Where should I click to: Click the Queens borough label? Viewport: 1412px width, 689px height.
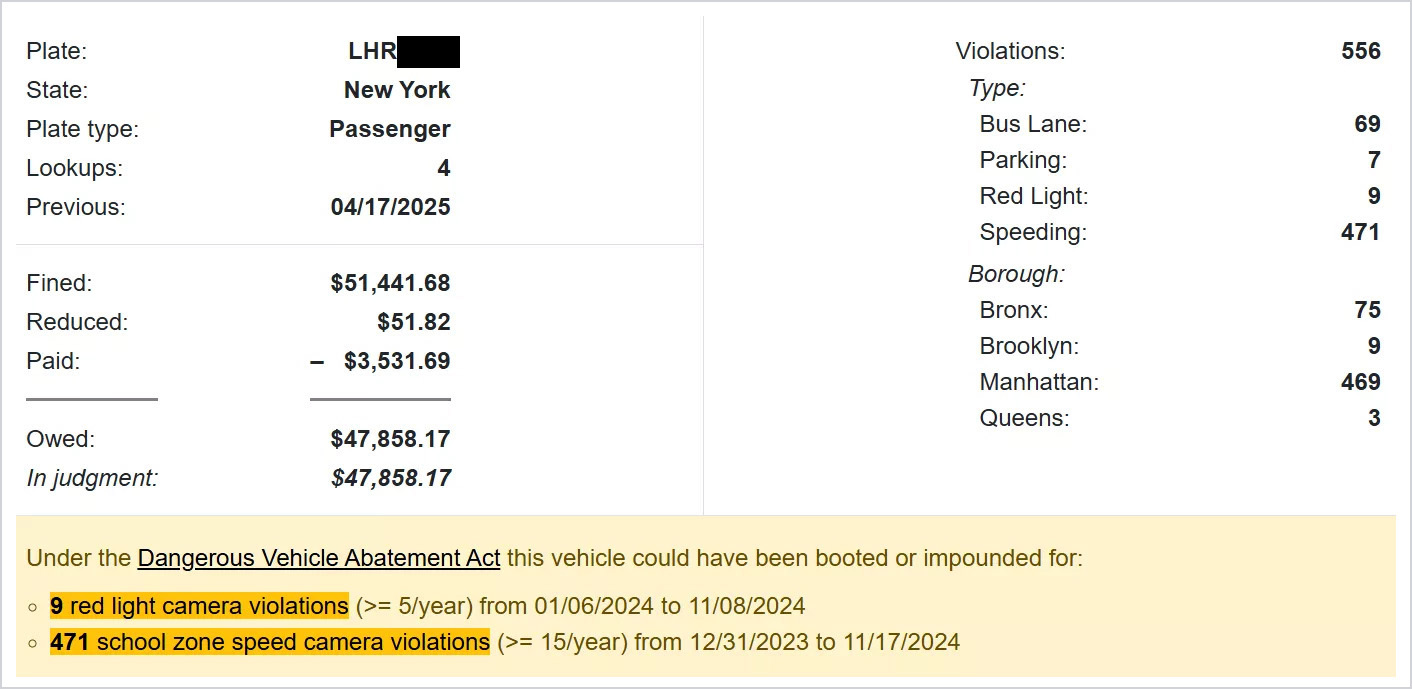click(1024, 418)
